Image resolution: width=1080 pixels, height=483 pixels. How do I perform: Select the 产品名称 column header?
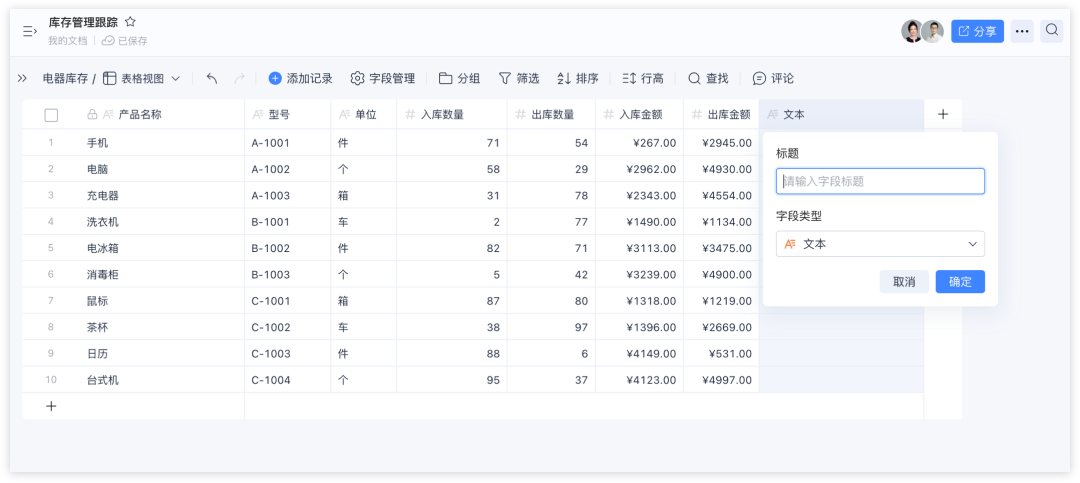click(139, 115)
